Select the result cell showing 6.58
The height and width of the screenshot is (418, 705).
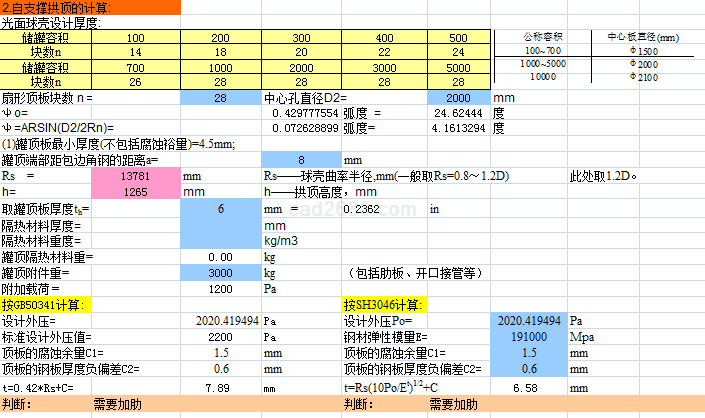[x=528, y=386]
